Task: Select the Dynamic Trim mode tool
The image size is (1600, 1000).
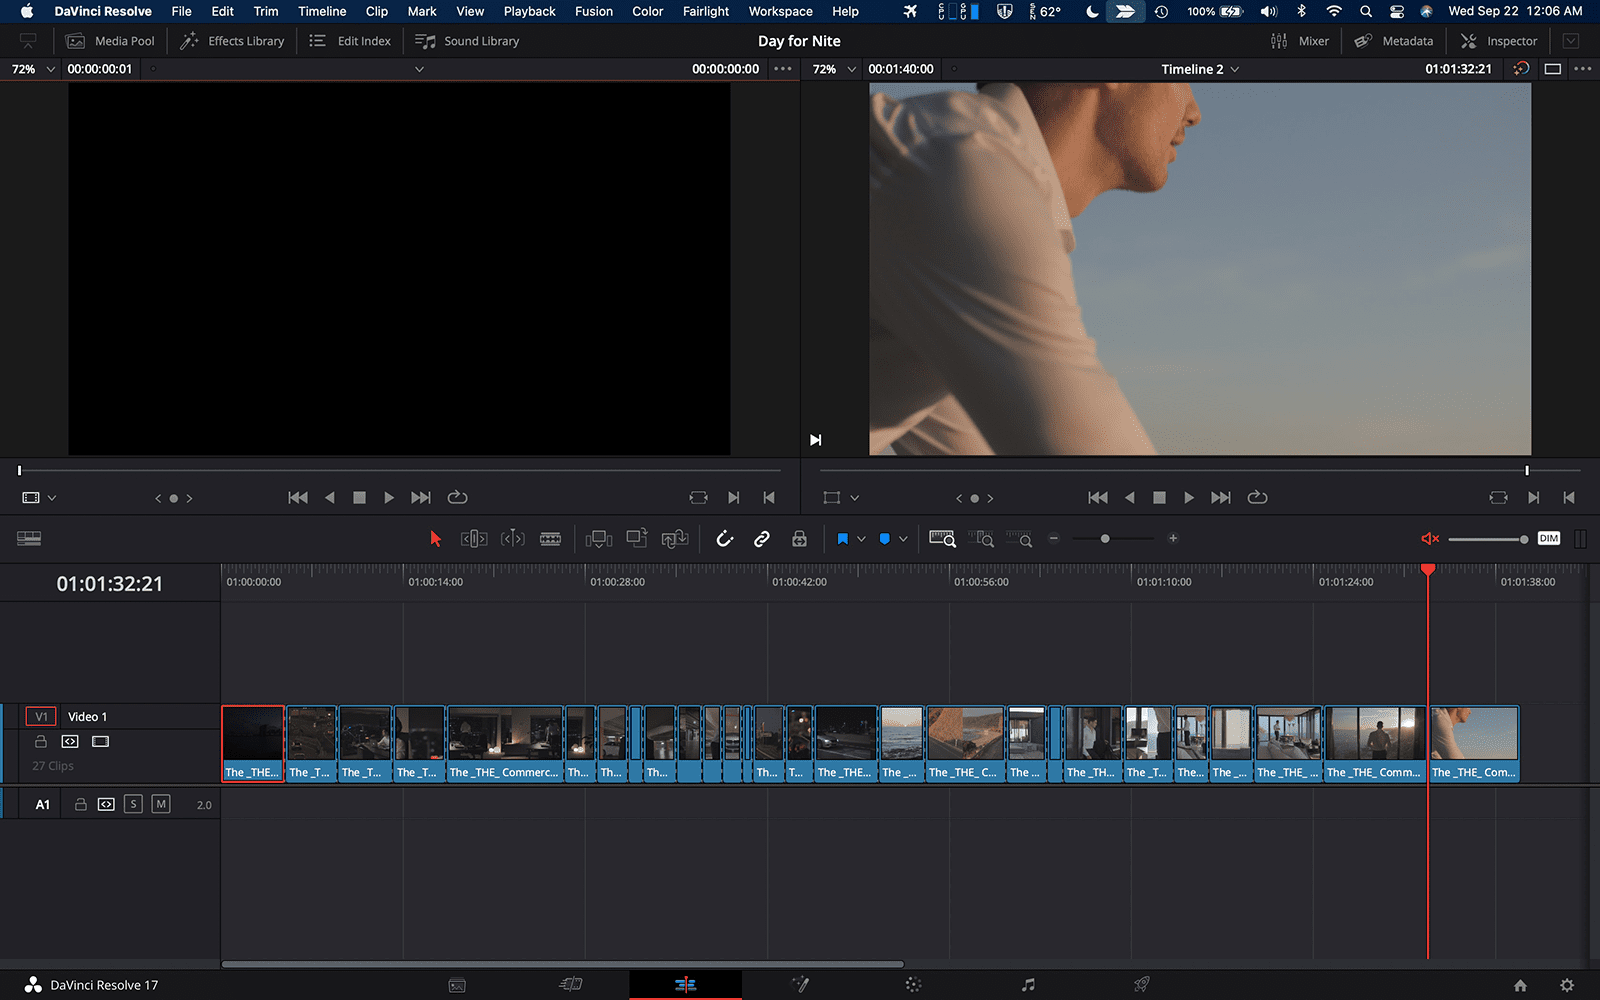Action: (x=514, y=538)
